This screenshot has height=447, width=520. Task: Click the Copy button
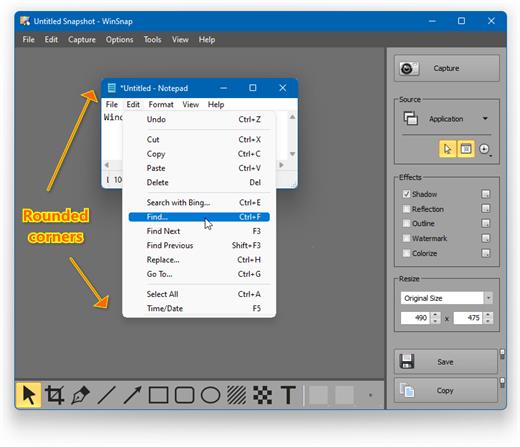[x=446, y=390]
